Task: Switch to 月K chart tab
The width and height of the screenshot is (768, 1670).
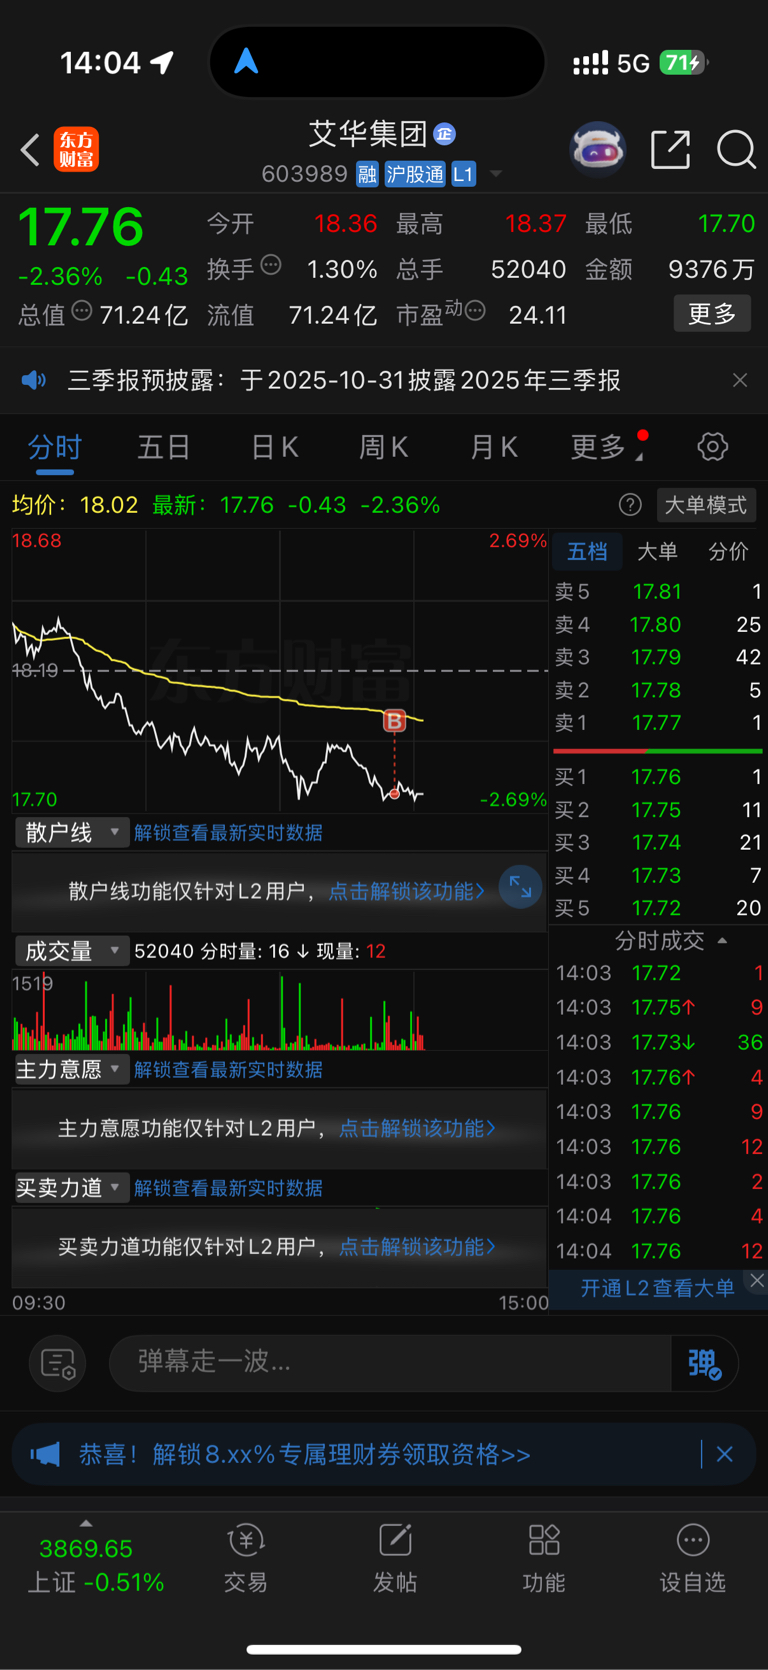Action: [x=494, y=447]
